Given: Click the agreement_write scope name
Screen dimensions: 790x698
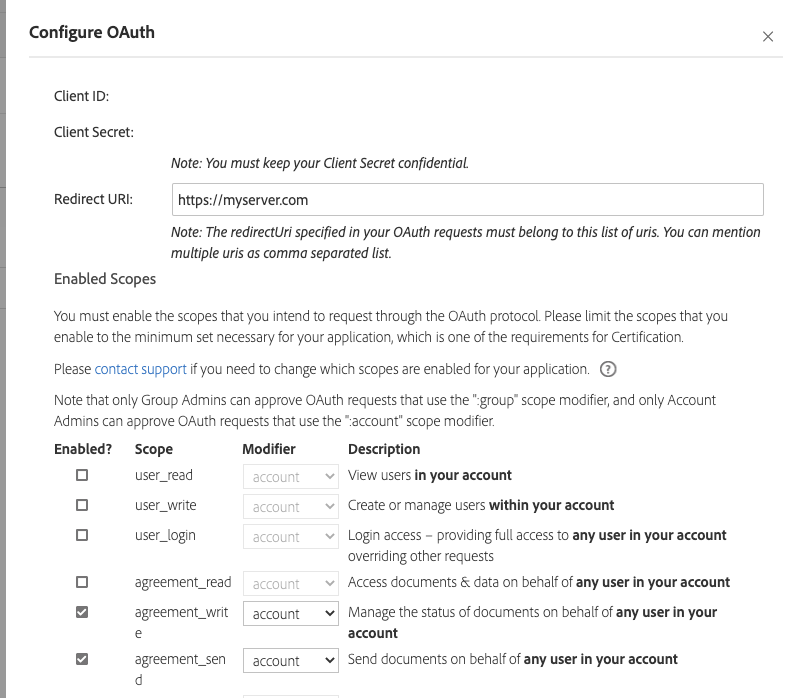Looking at the screenshot, I should [181, 622].
